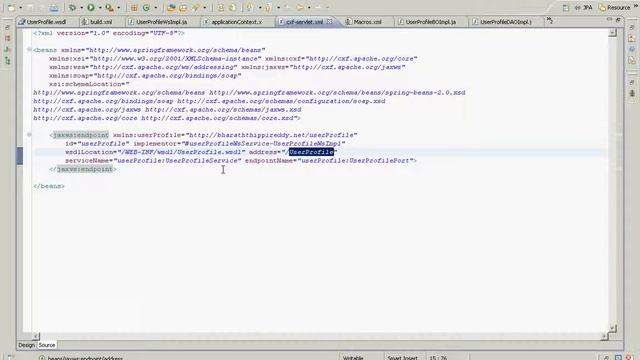Click the implementor attribute value
This screenshot has height=360, width=640.
263,143
